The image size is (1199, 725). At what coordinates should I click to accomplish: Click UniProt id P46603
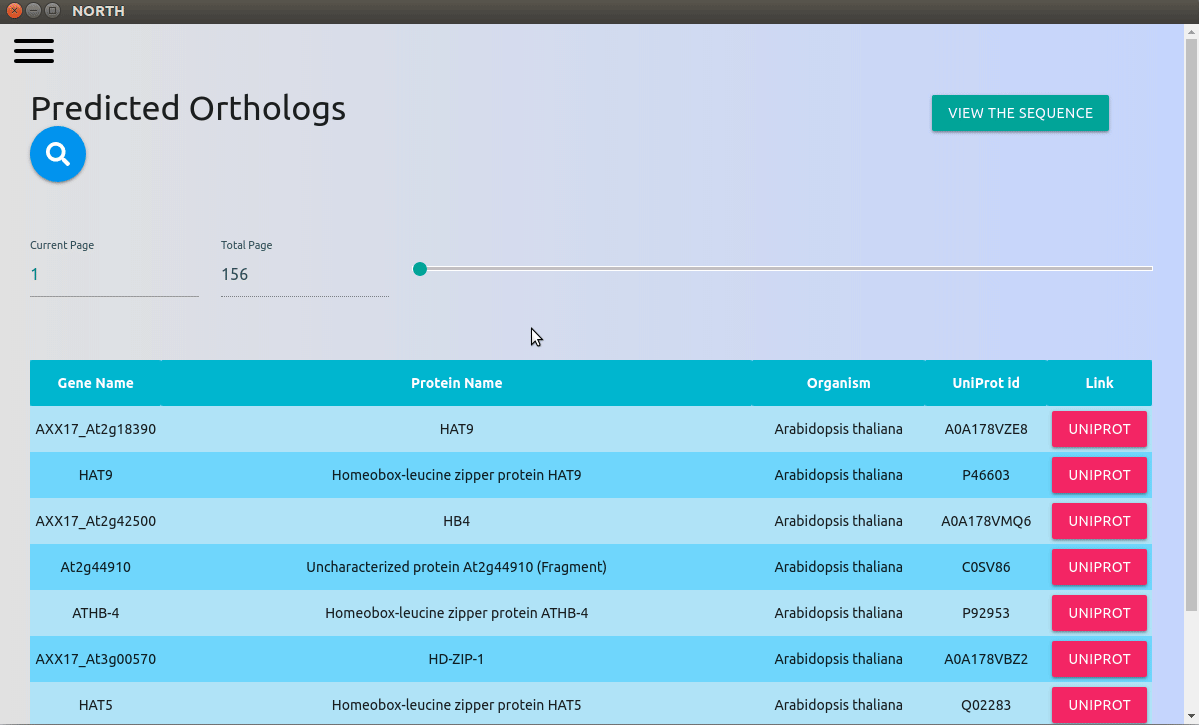[986, 475]
